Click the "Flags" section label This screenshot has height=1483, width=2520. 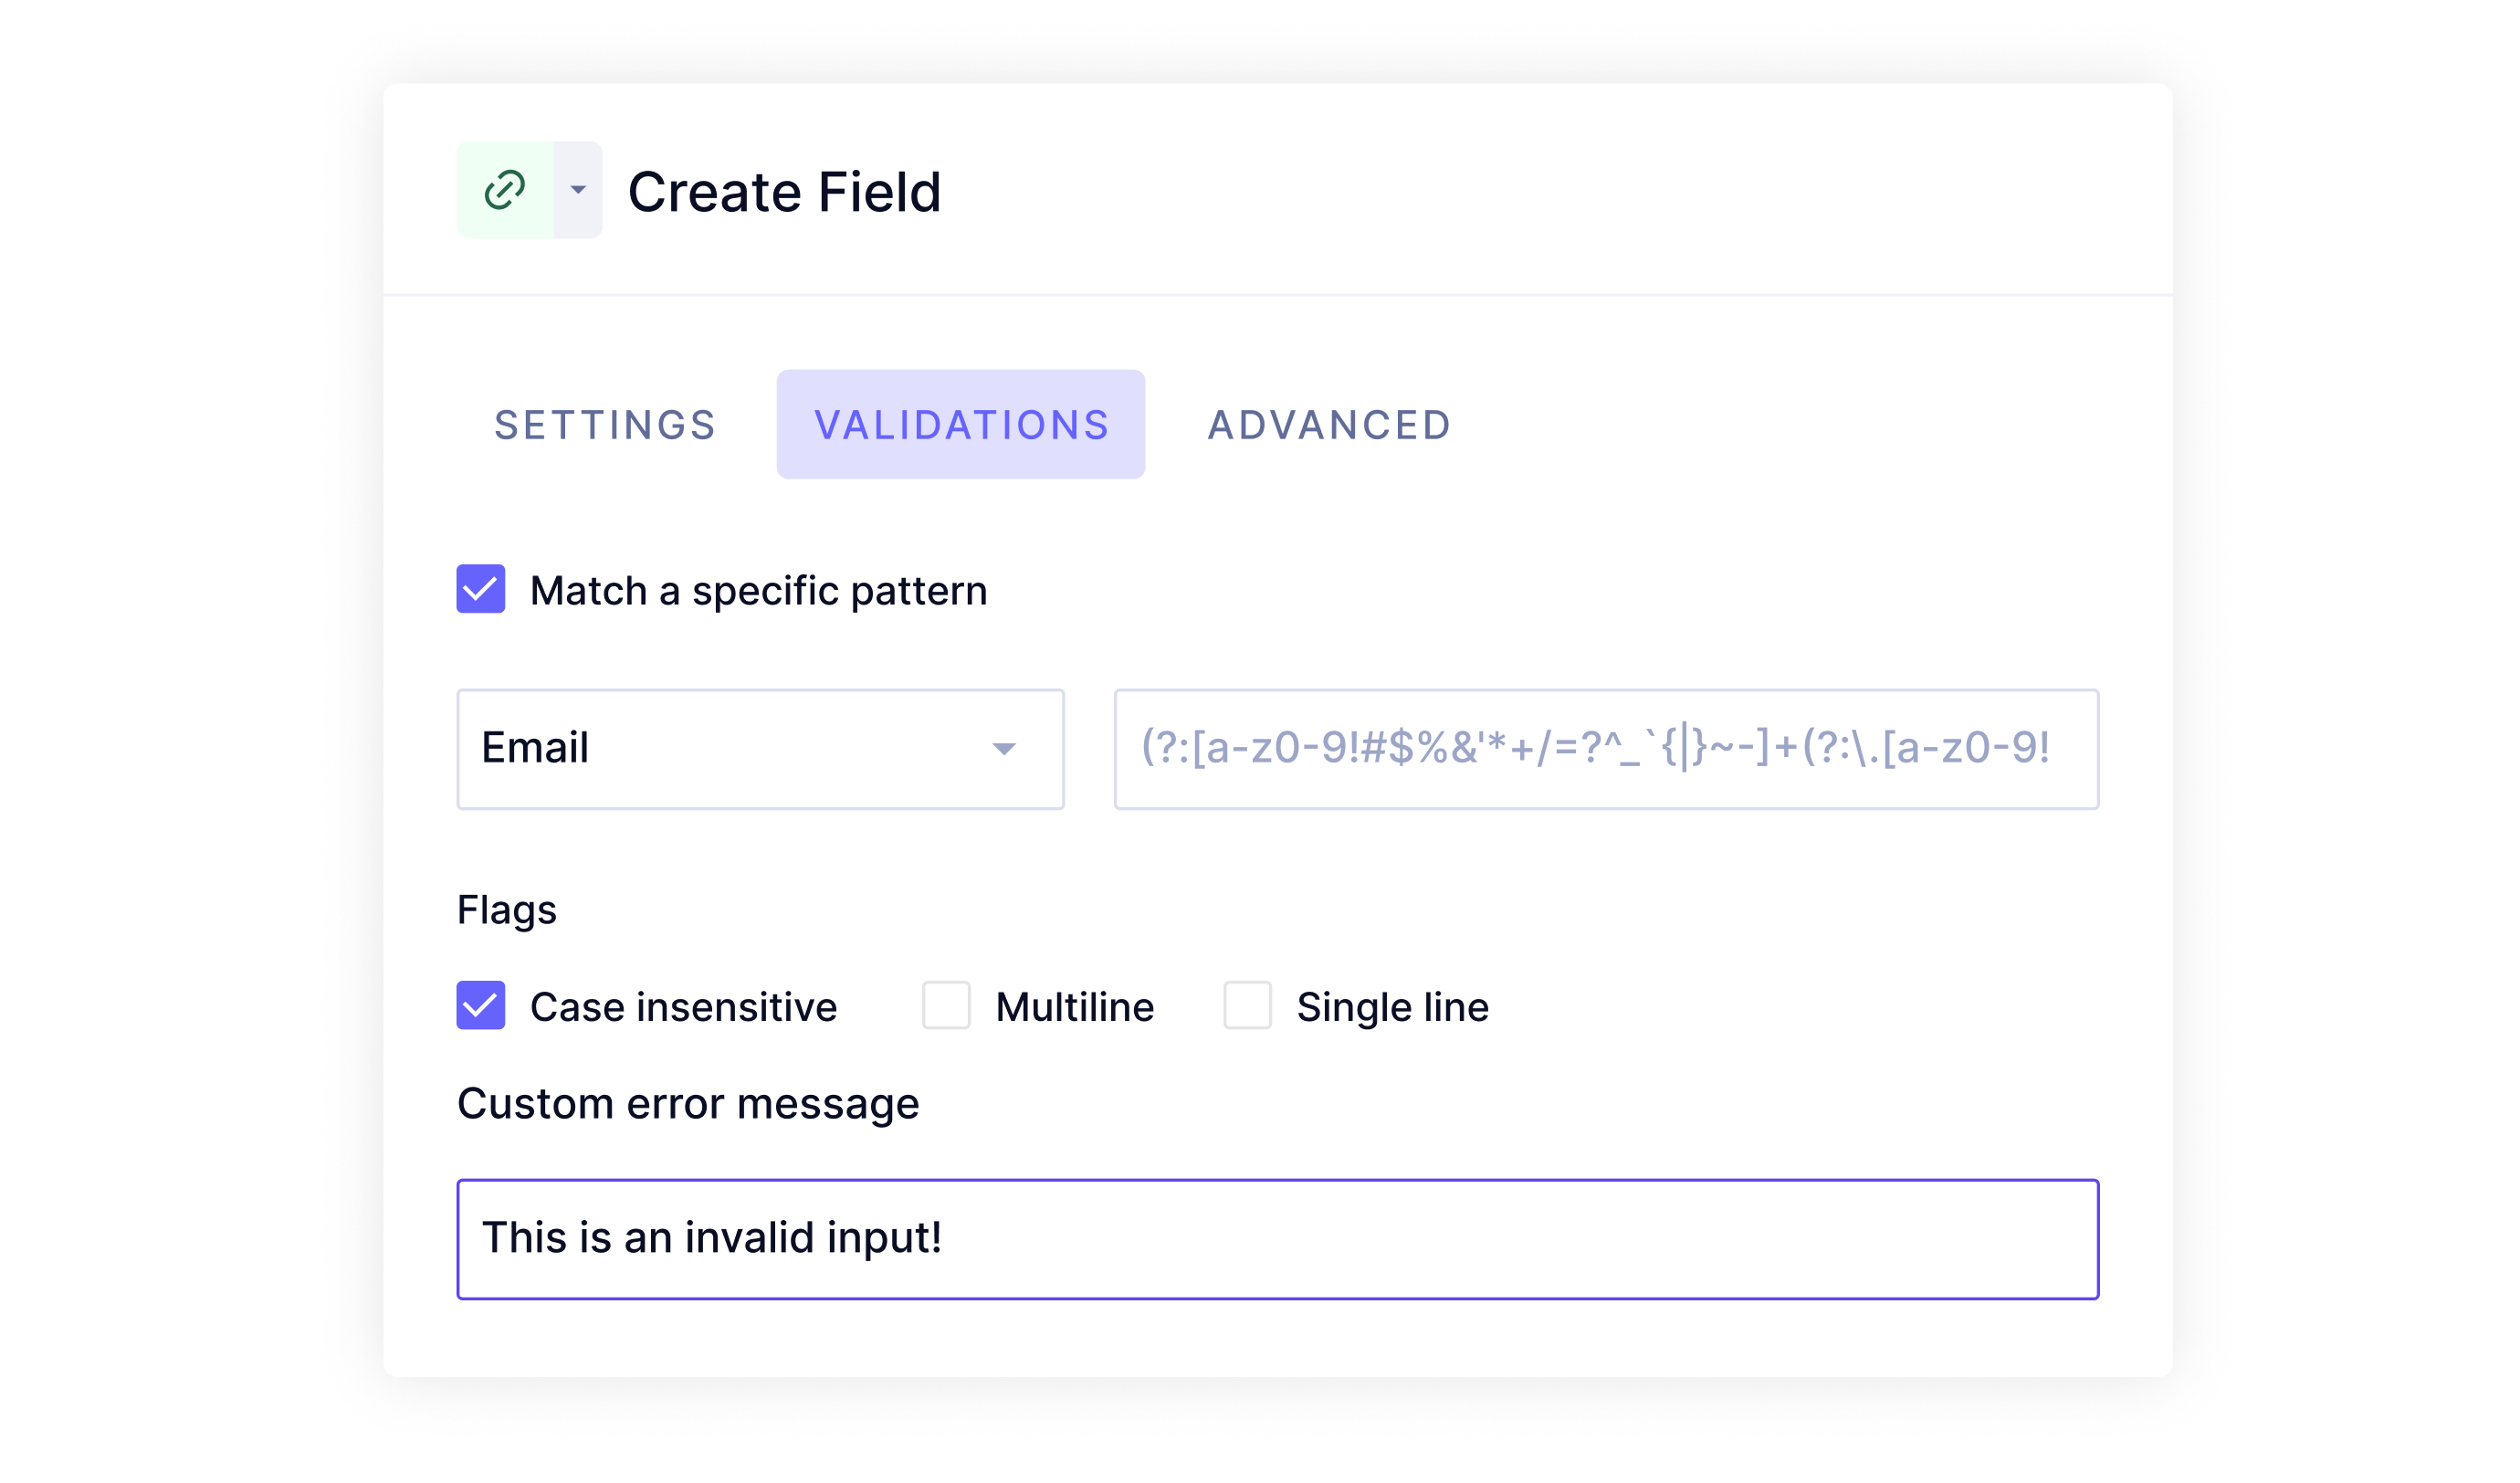point(507,910)
